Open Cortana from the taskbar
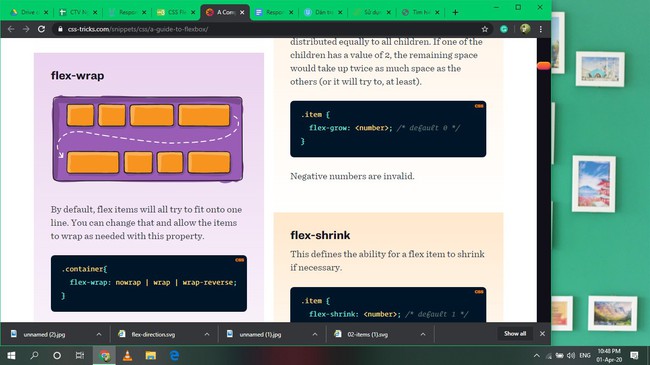This screenshot has height=365, width=650. pos(57,355)
